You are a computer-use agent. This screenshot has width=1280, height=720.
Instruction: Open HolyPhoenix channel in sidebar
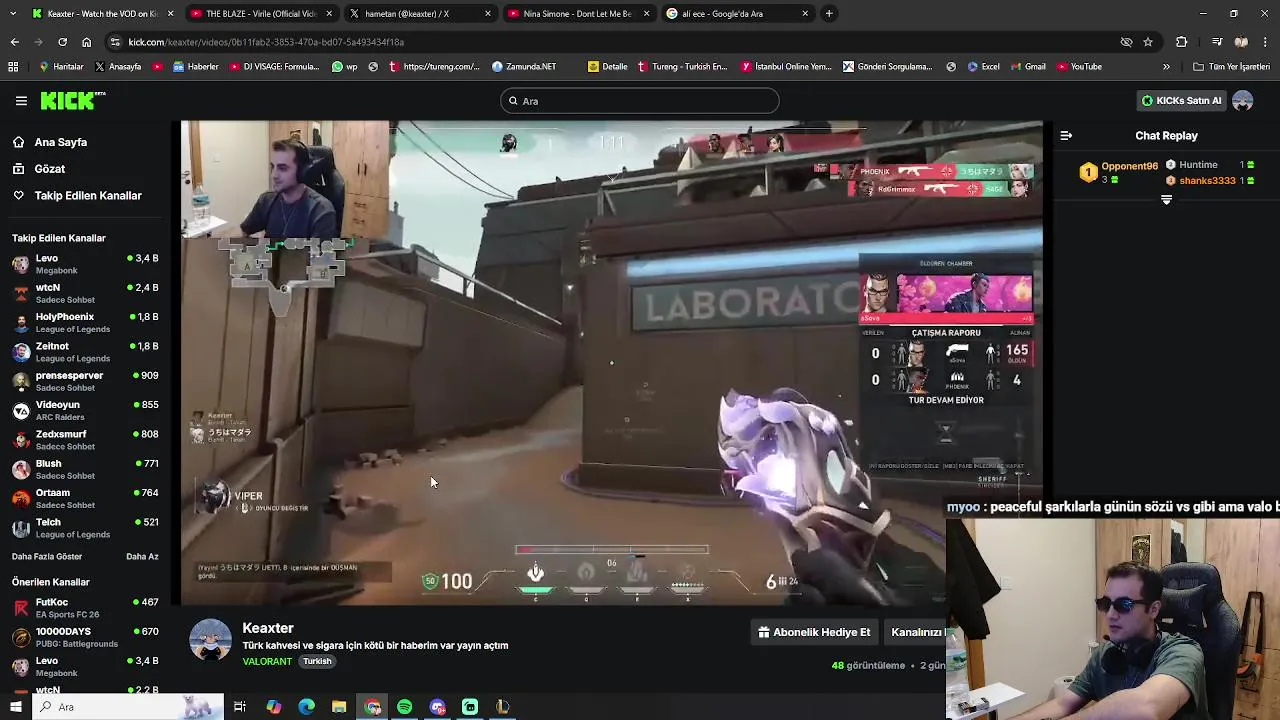pyautogui.click(x=85, y=323)
